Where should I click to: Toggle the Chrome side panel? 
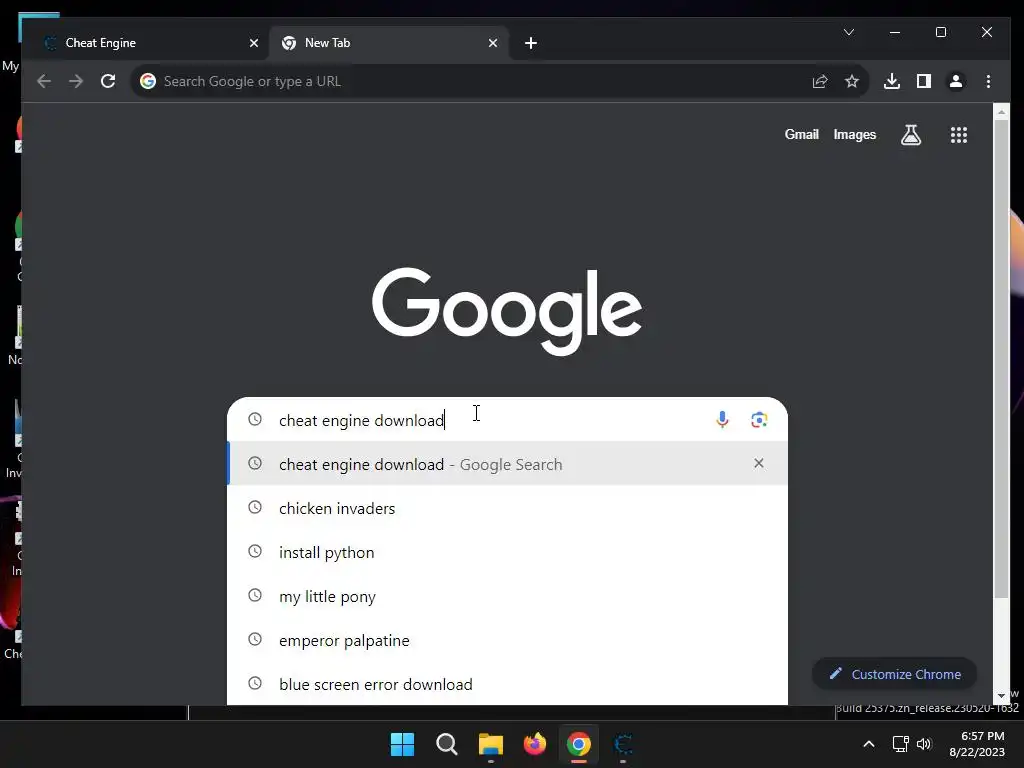coord(923,81)
